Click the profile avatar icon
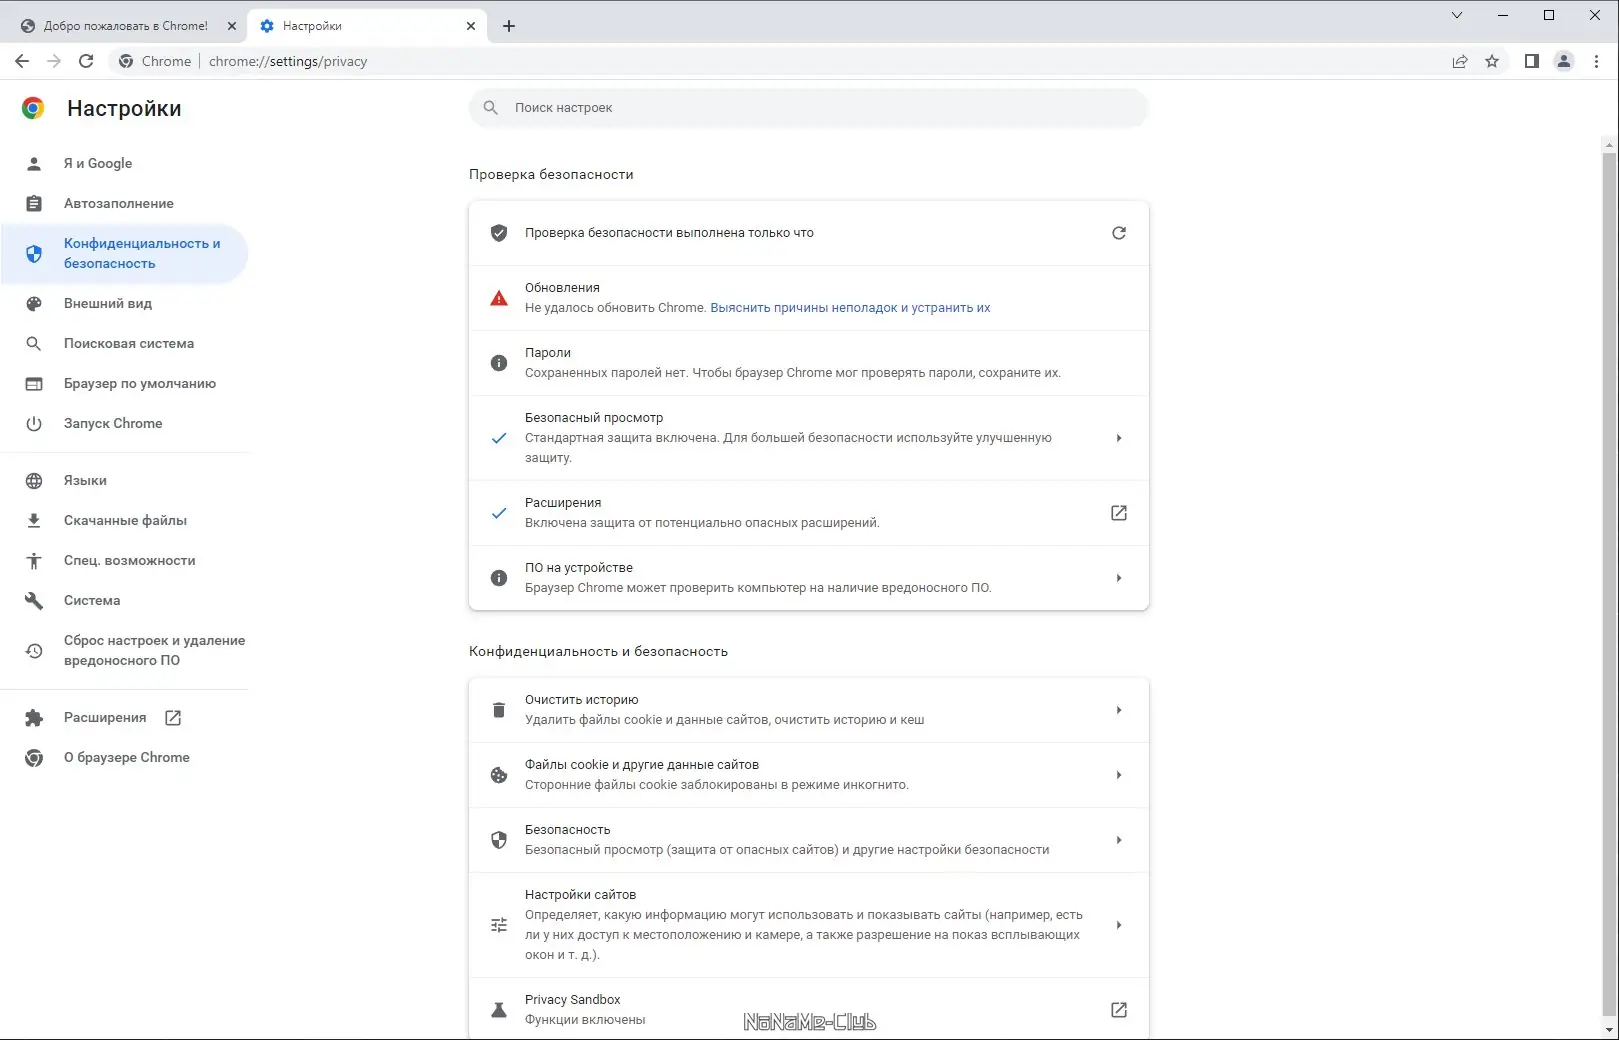The image size is (1619, 1040). click(x=1564, y=61)
